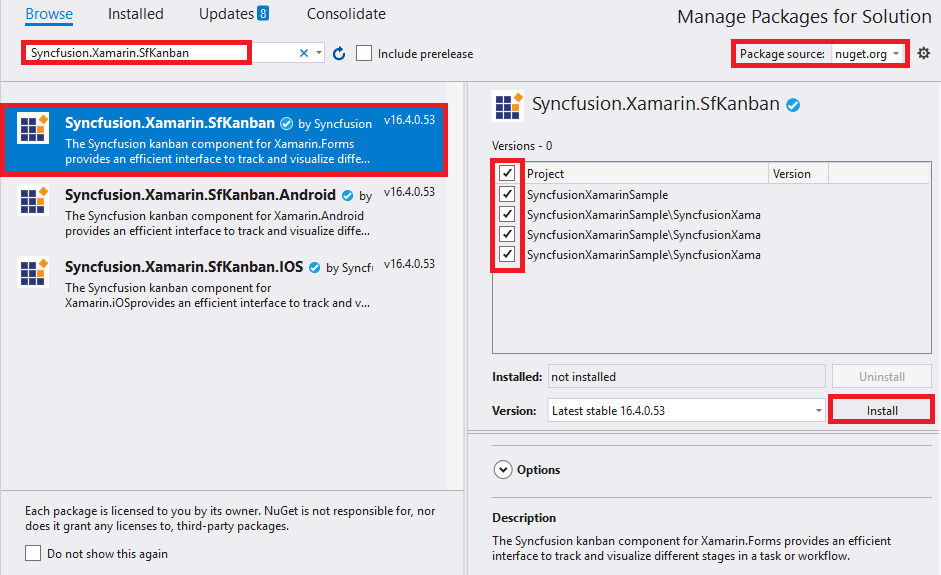Viewport: 941px width, 575px height.
Task: Open package source settings gear
Action: 923,53
